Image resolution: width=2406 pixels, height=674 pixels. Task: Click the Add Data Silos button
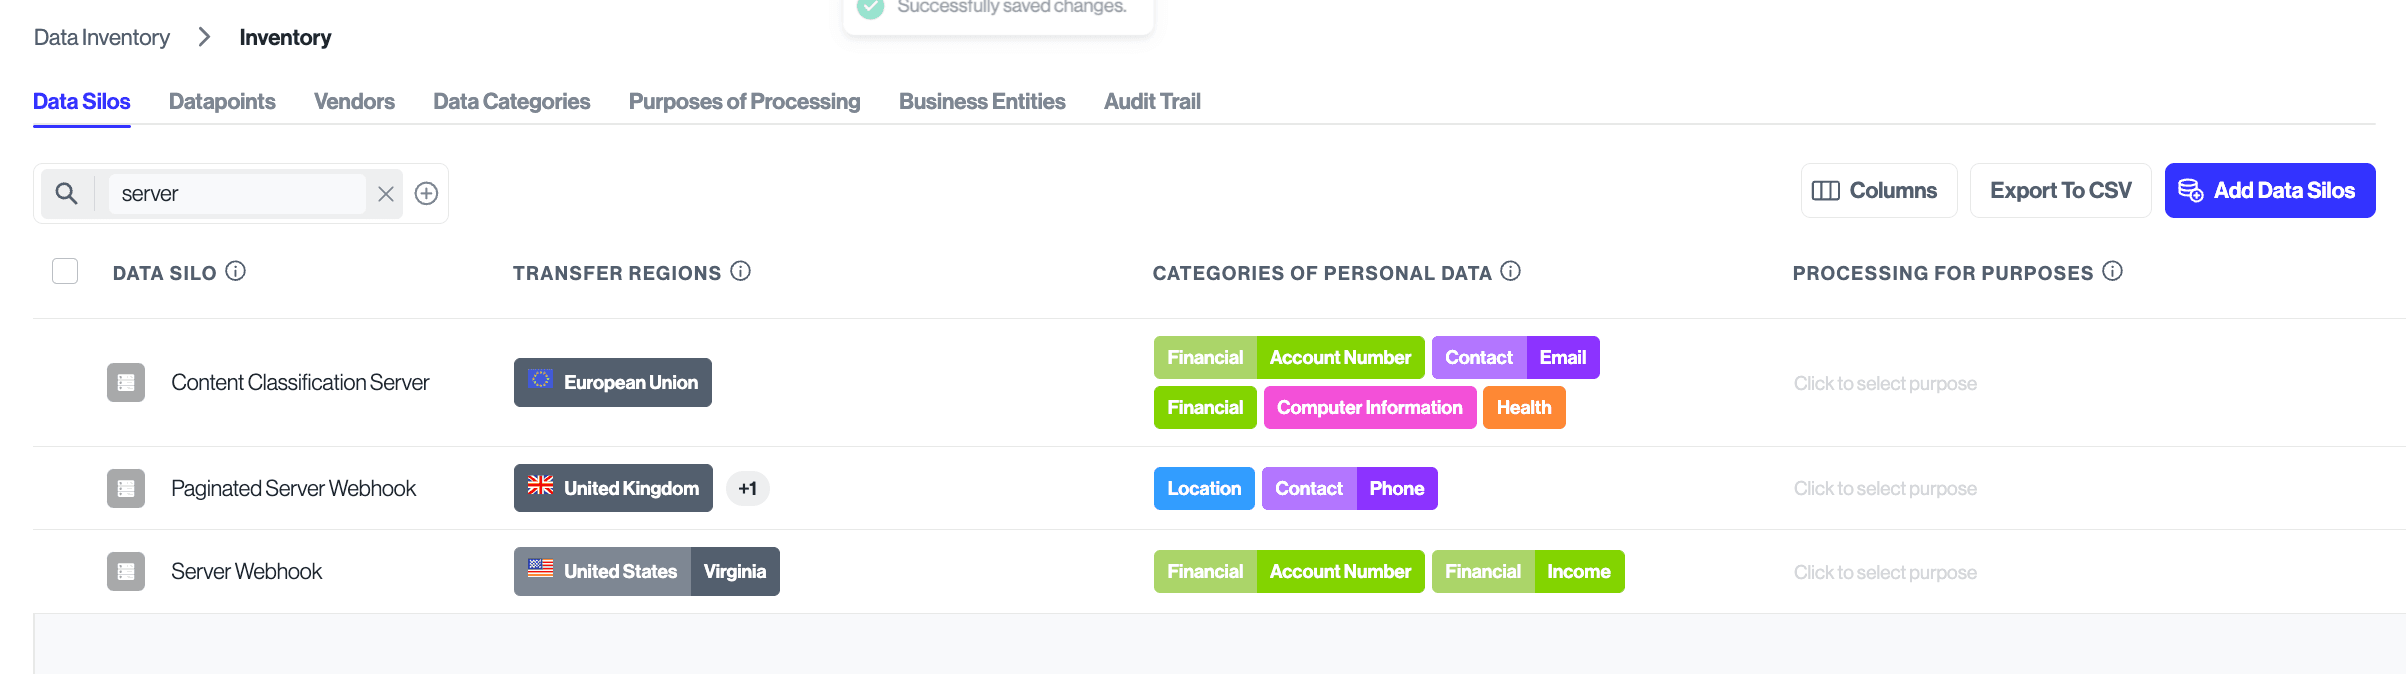[2269, 190]
